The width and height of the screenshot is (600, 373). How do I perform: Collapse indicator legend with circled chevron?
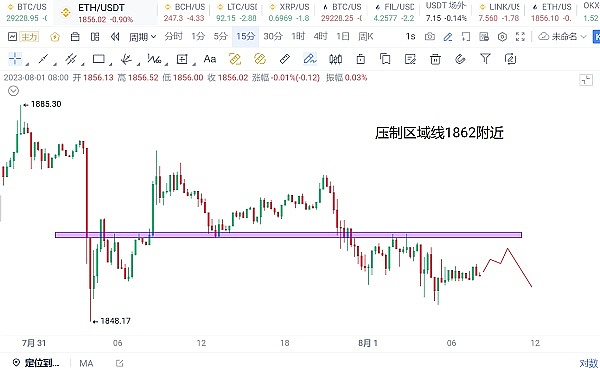pyautogui.click(x=13, y=91)
